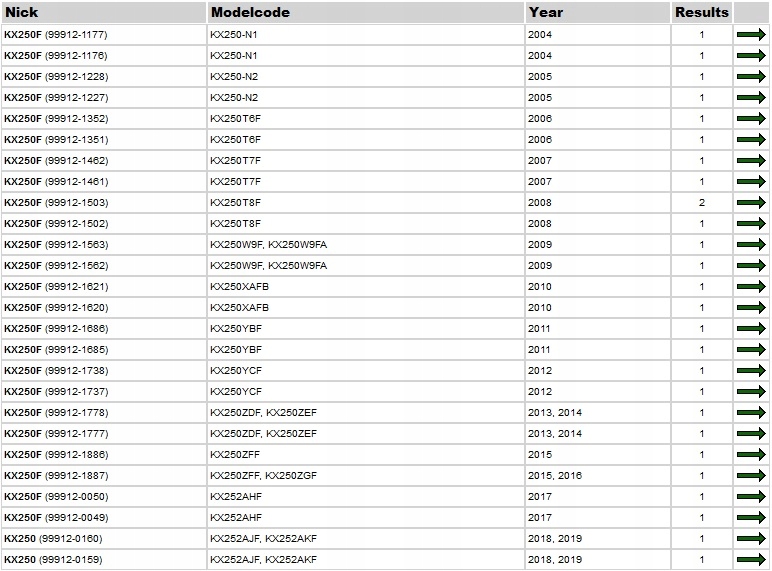Viewport: 772px width, 571px height.
Task: Click arrow in 99912-1462 KX250T7F row
Action: (x=751, y=160)
